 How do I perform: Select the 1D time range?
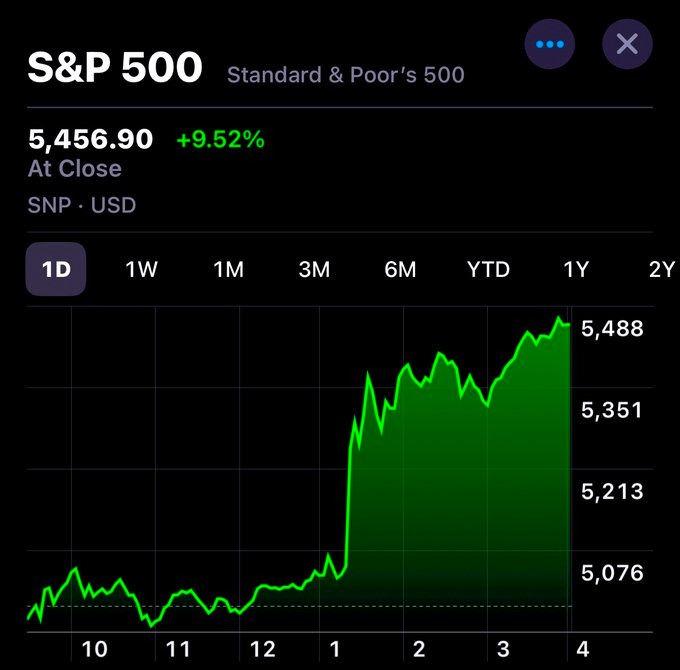tap(56, 269)
